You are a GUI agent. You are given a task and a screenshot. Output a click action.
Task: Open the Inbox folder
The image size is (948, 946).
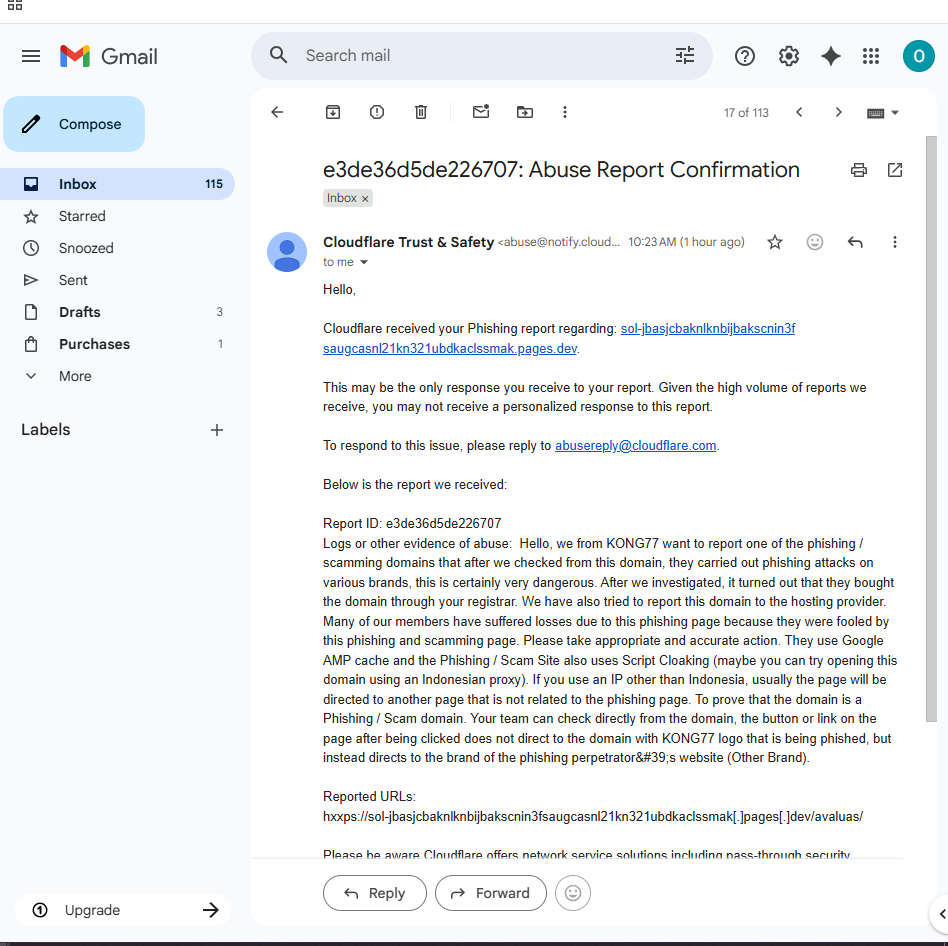[x=117, y=184]
